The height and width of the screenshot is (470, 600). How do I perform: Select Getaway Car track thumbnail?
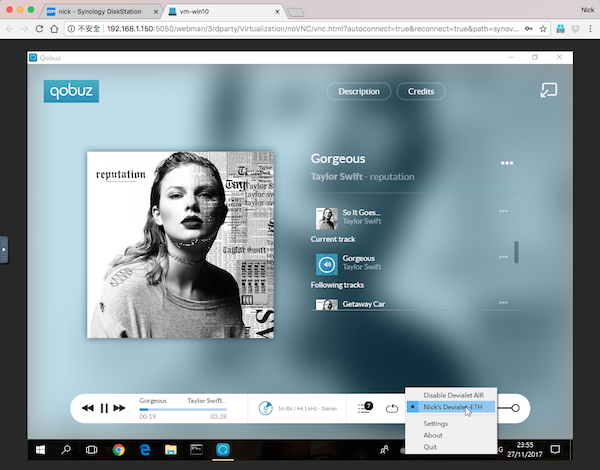[x=327, y=305]
